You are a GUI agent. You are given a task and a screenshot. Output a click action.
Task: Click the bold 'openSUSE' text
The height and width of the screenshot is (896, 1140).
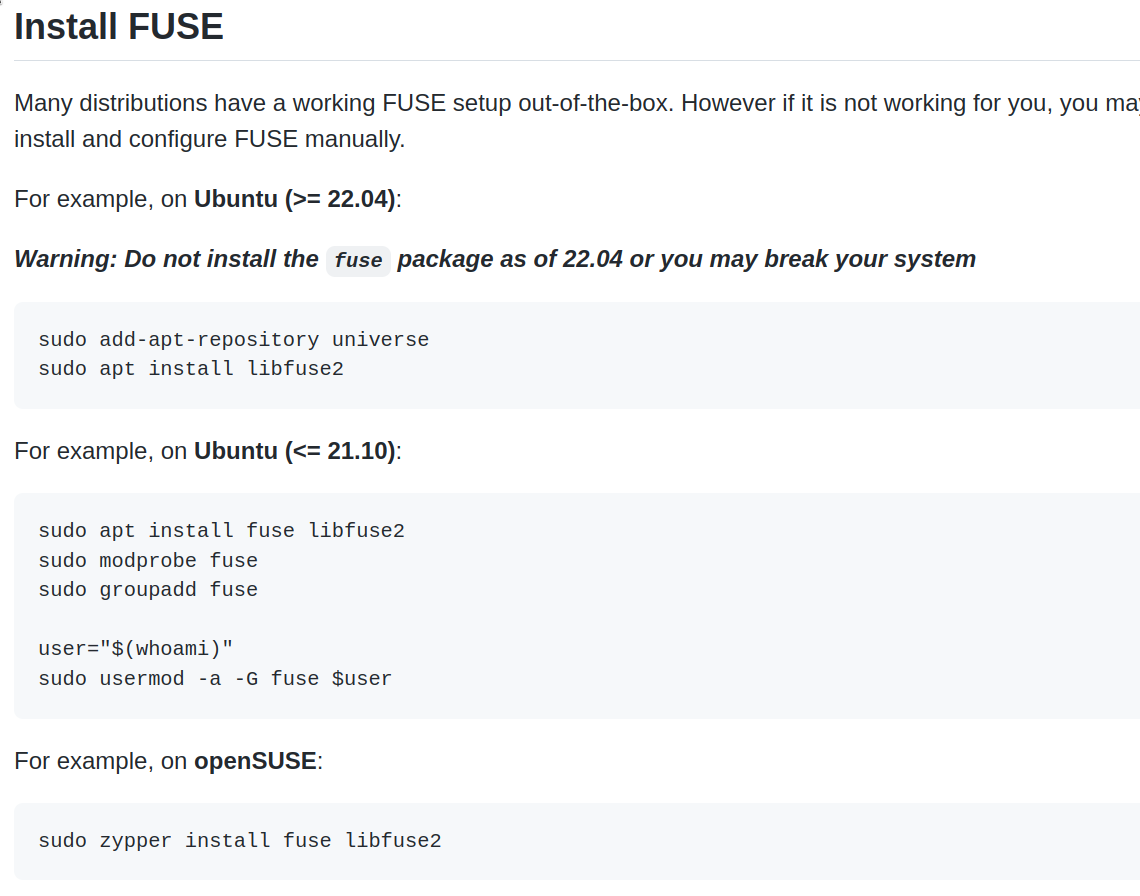tap(255, 761)
